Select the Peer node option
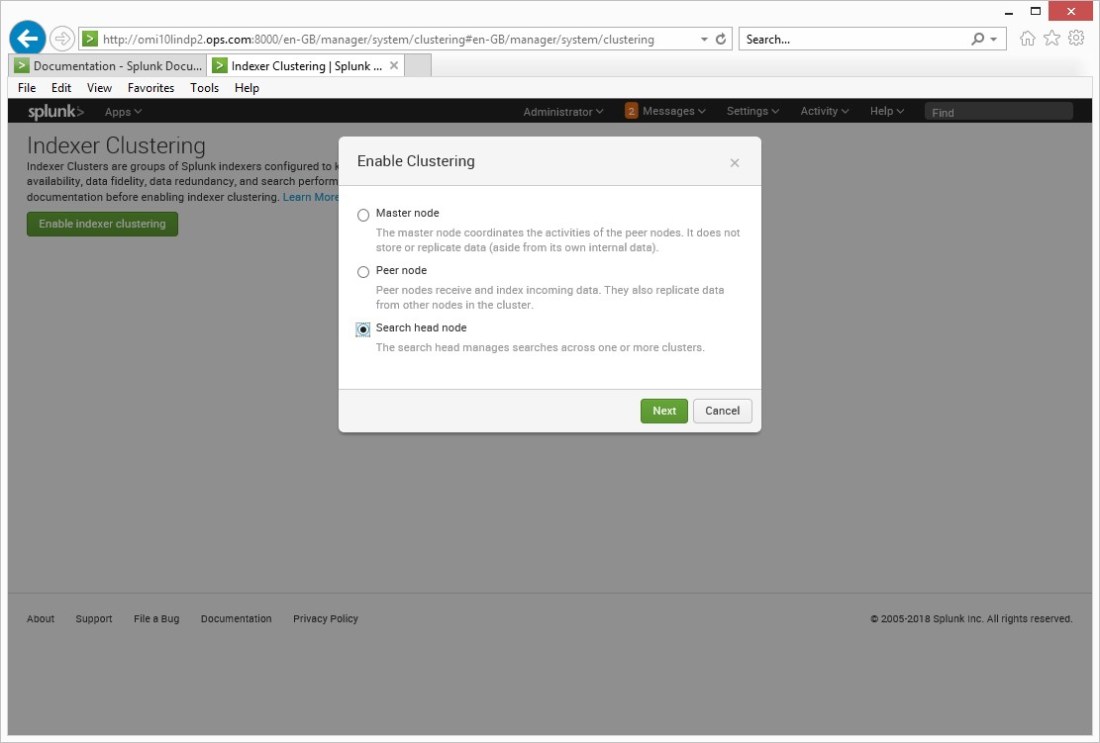The height and width of the screenshot is (743, 1100). (x=362, y=271)
